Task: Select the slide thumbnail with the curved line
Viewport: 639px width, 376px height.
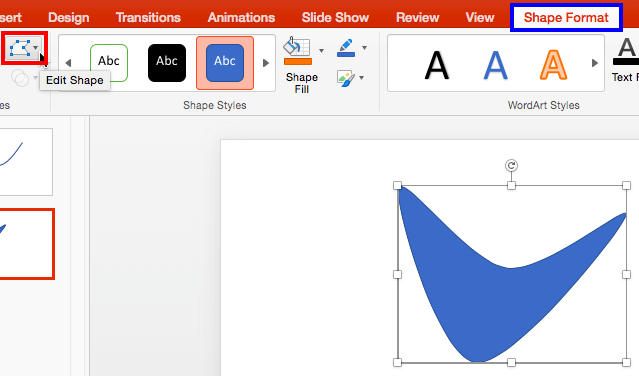Action: 26,162
